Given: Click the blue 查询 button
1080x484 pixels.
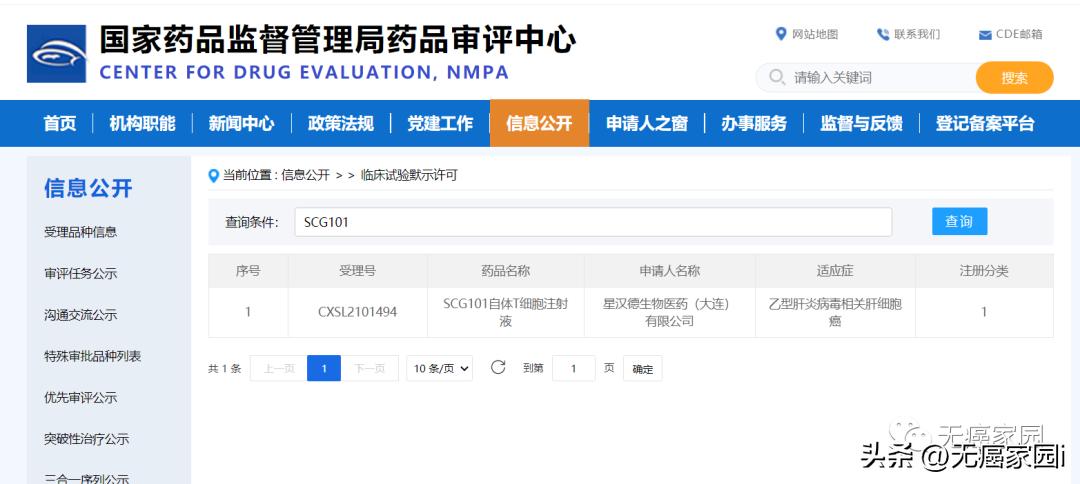Looking at the screenshot, I should tap(959, 221).
